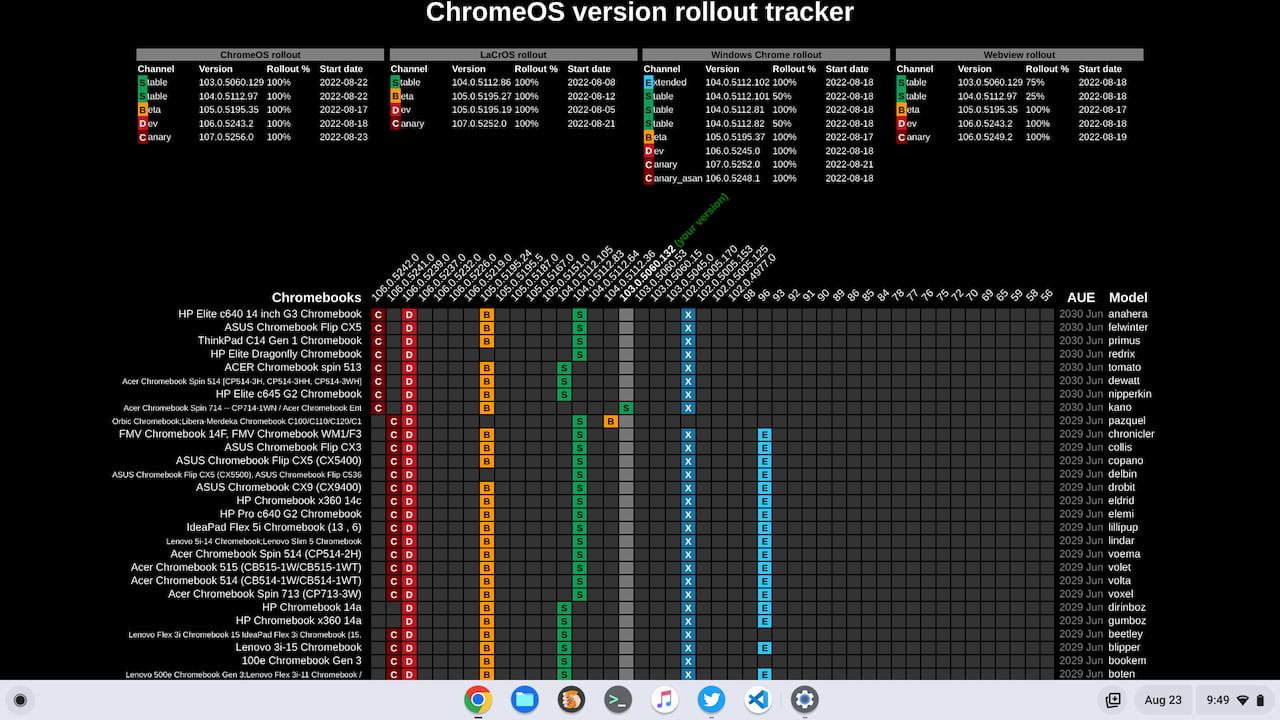The height and width of the screenshot is (720, 1280).
Task: Select ThinkPad C14 Gen 1 Chromebook
Action: coord(279,341)
